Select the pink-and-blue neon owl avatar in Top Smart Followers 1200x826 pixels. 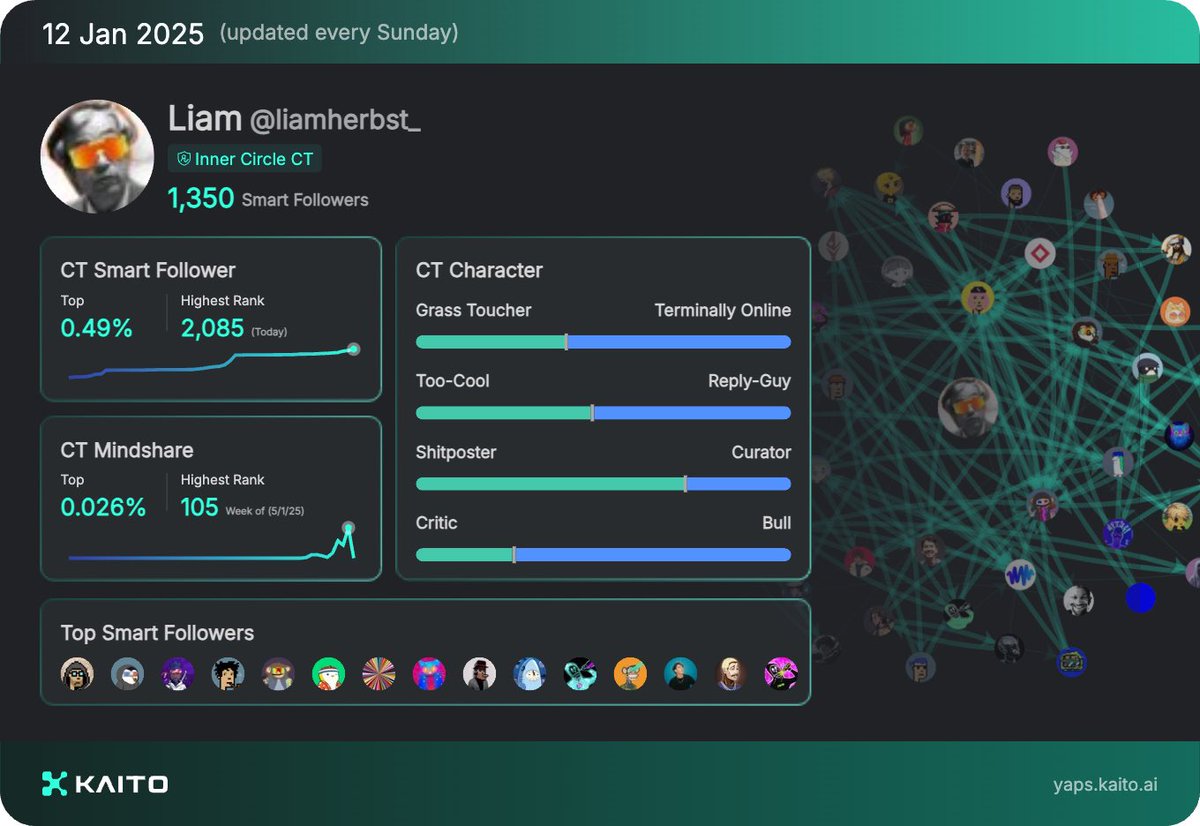coord(429,674)
